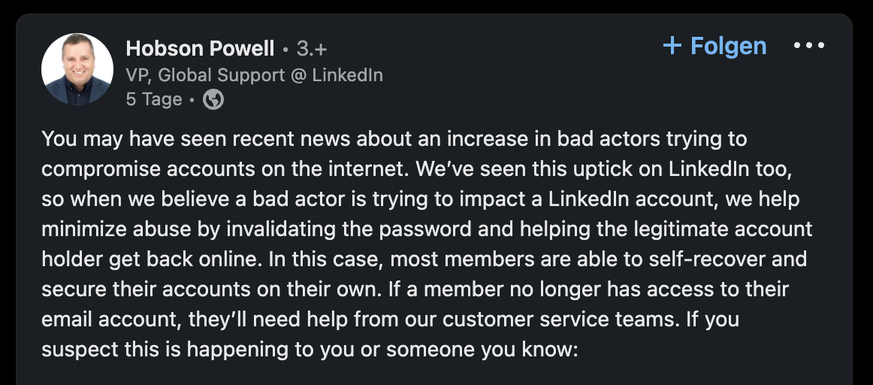This screenshot has width=873, height=385.
Task: Click the 5 Tage post timestamp
Action: click(154, 100)
